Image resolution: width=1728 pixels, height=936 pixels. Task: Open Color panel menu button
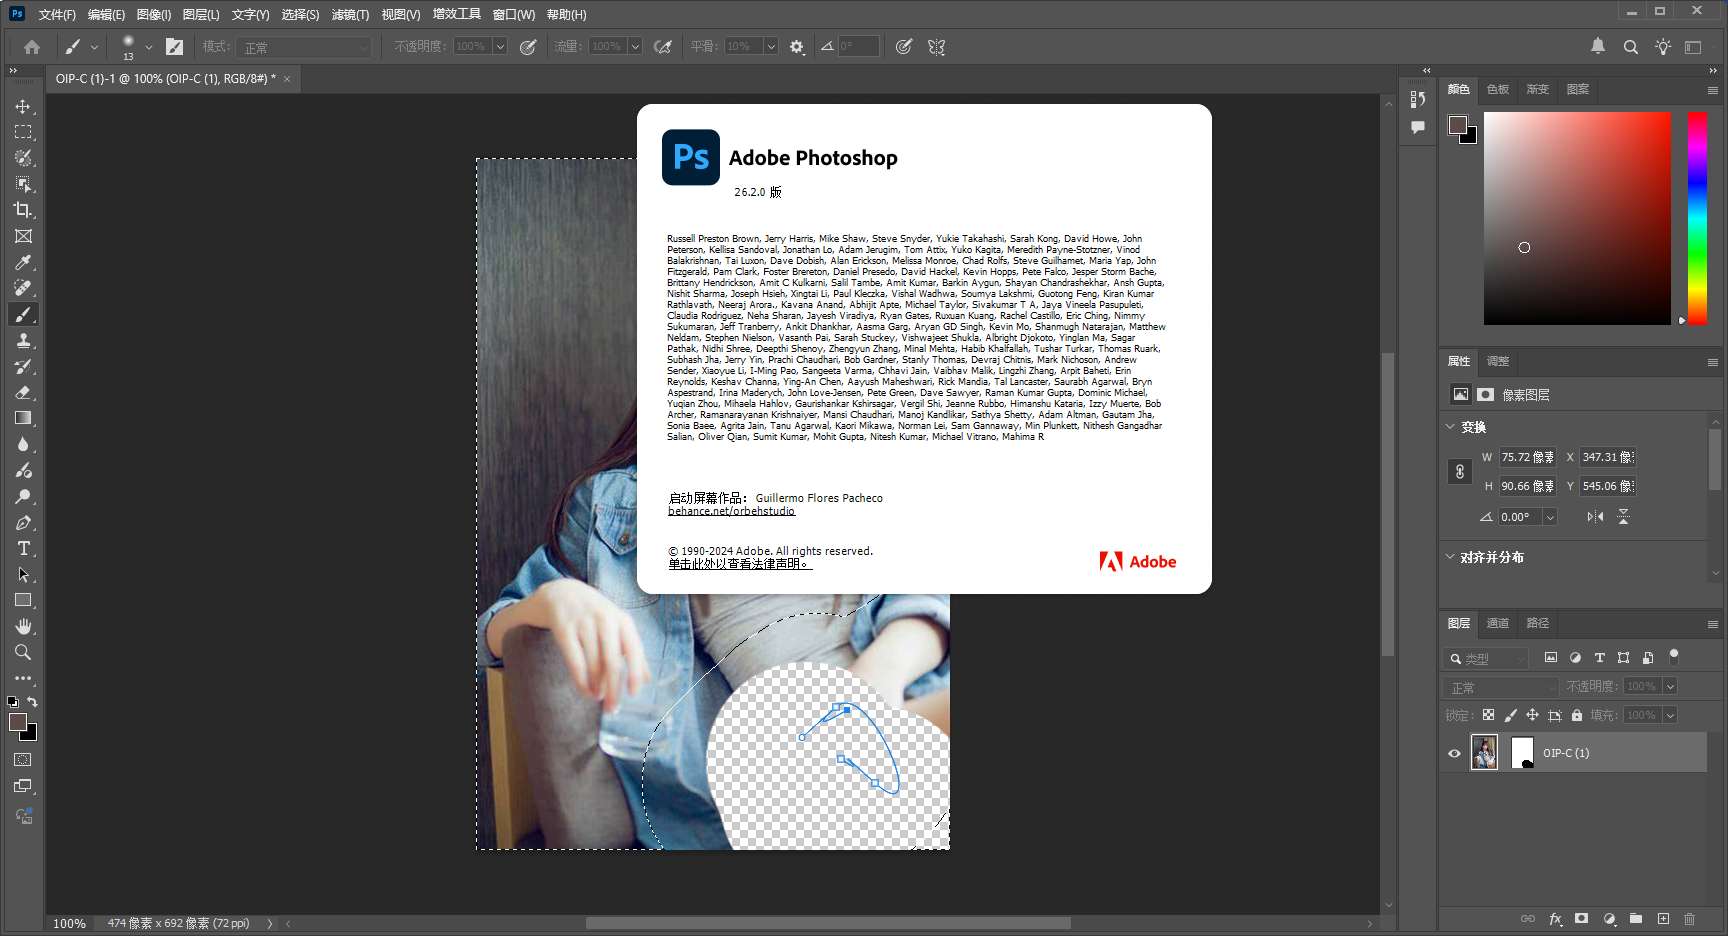point(1712,90)
